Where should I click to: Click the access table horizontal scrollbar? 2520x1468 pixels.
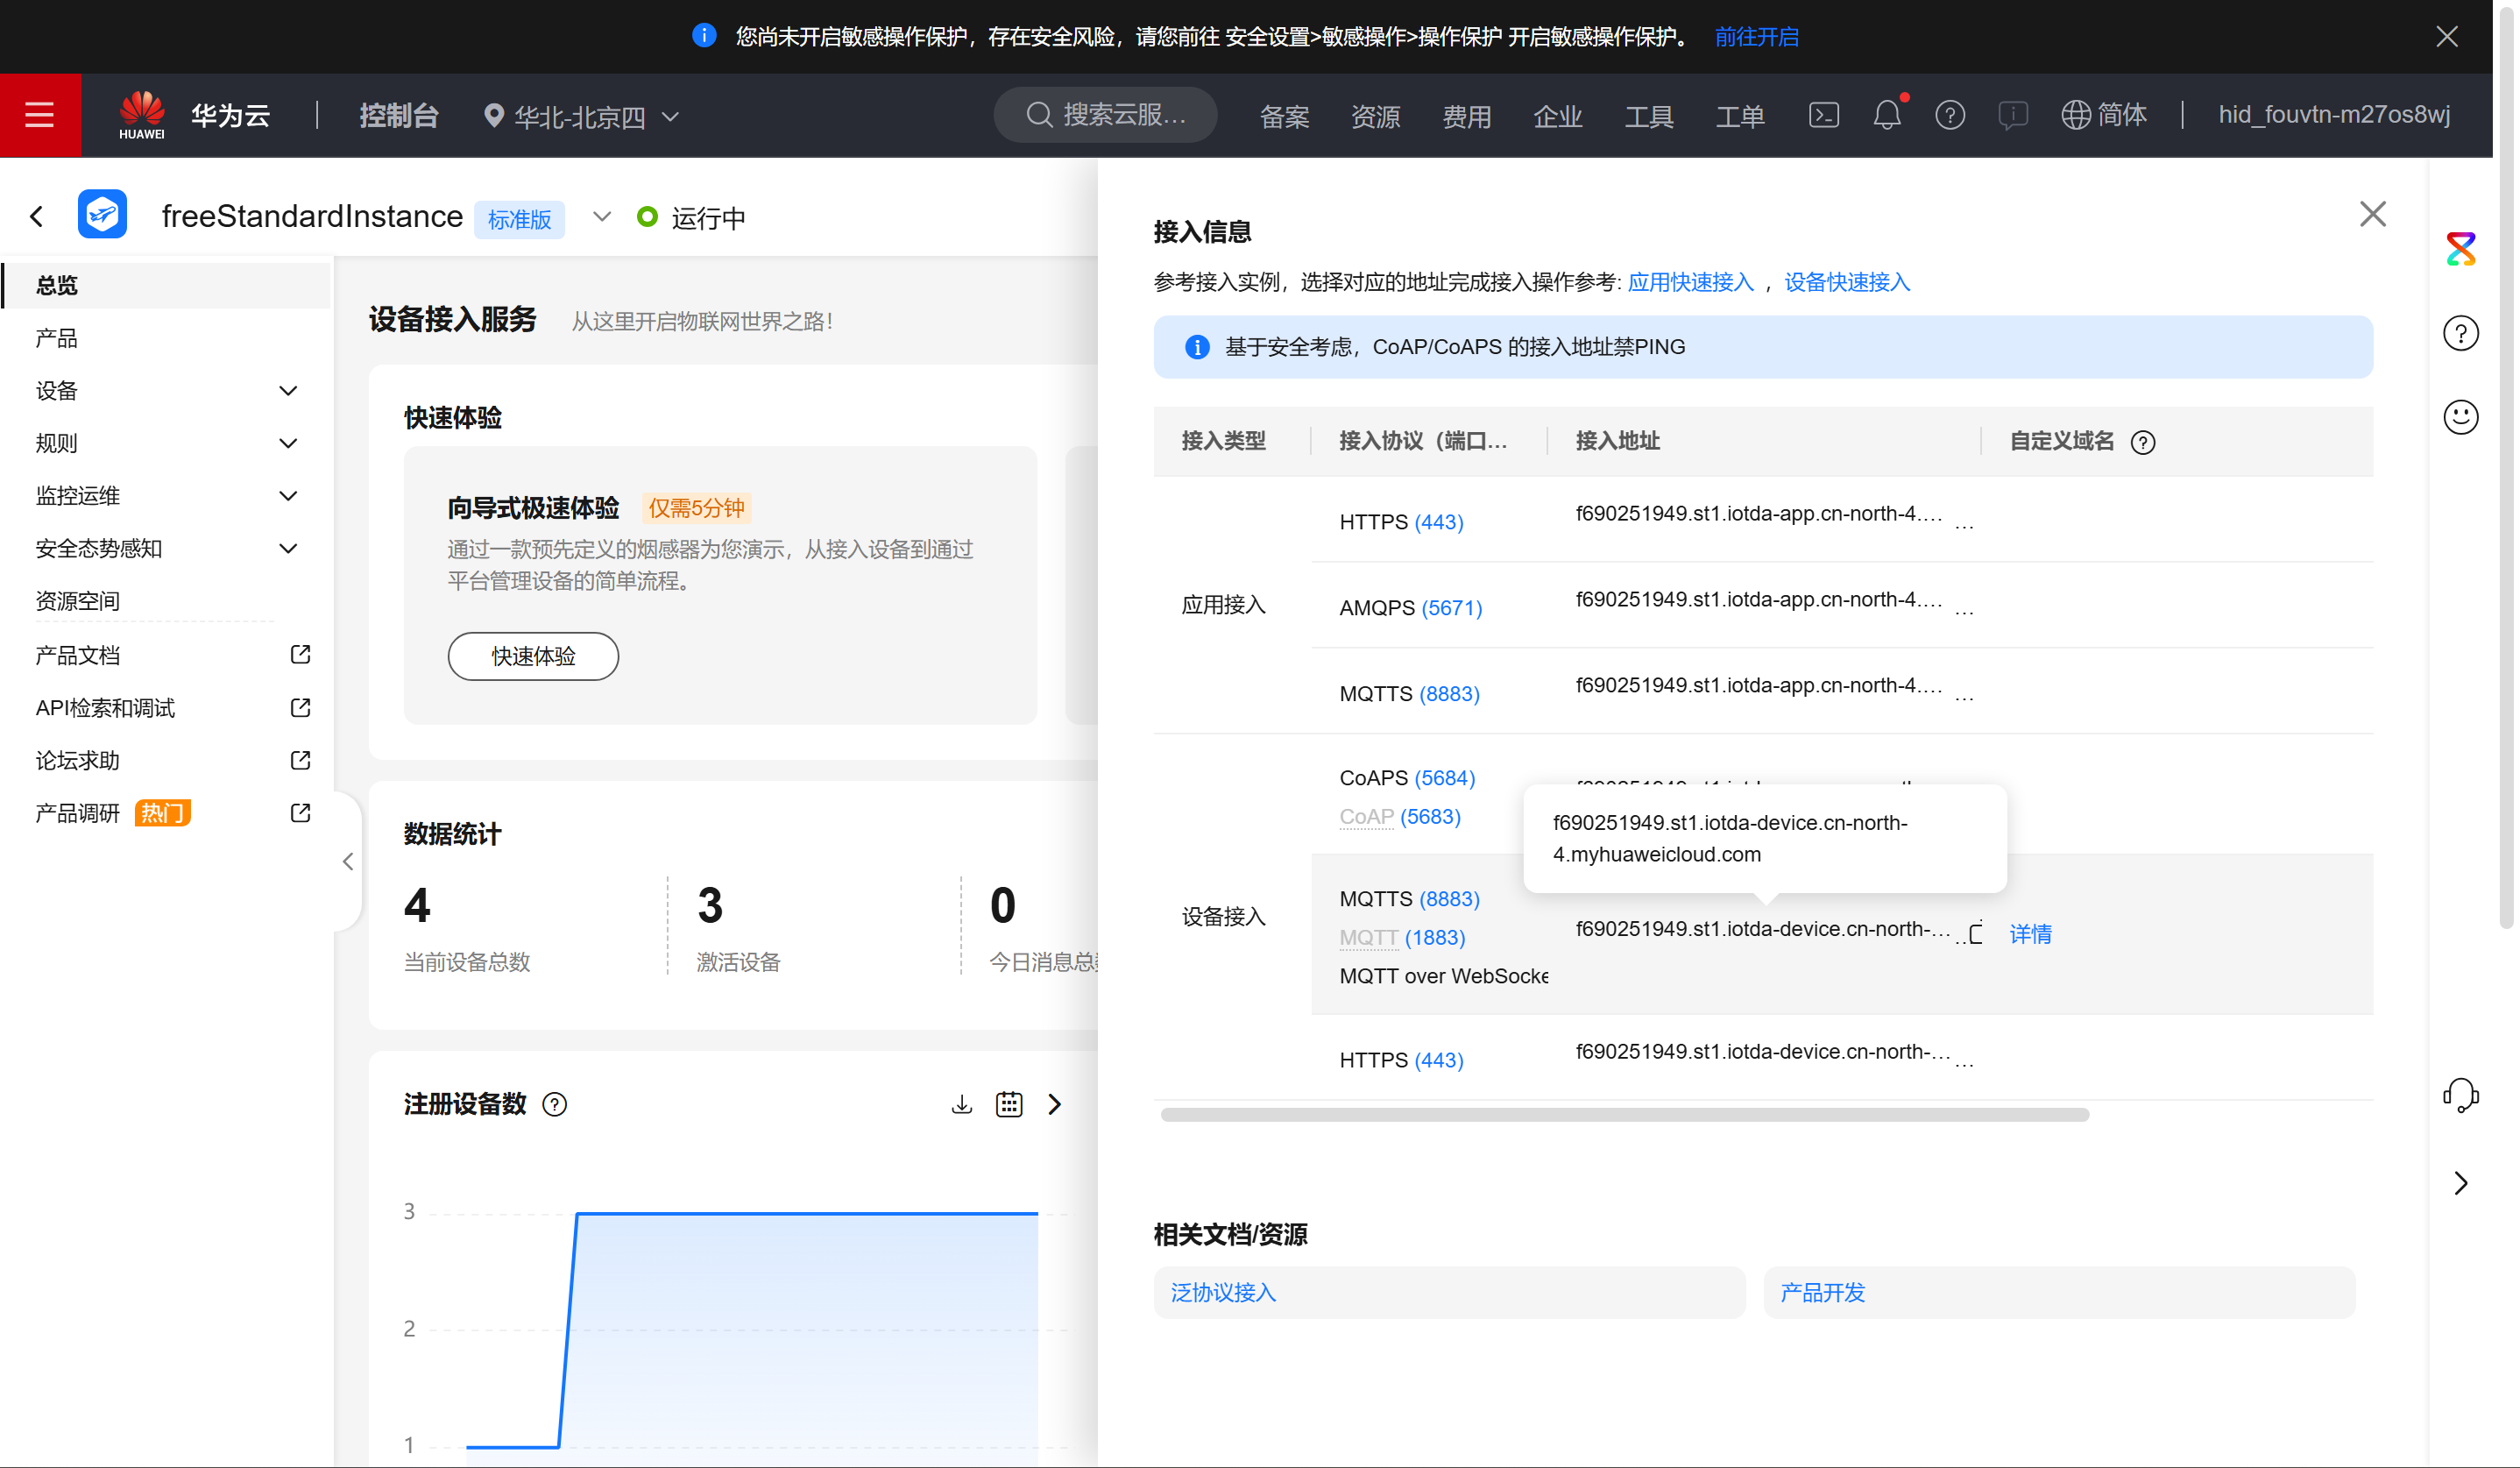(x=1624, y=1115)
